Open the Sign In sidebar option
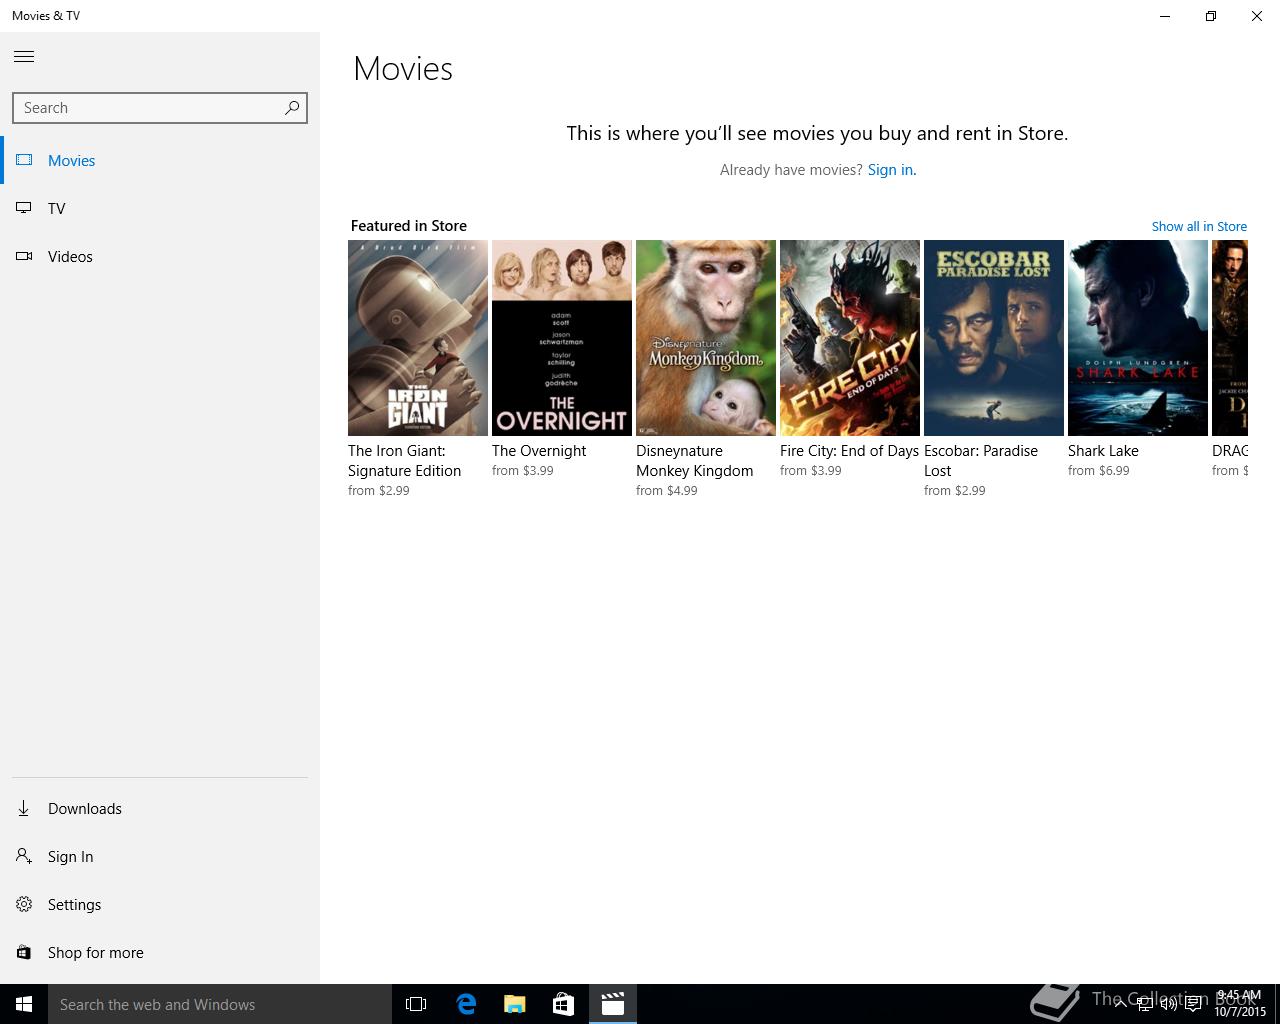 pos(70,856)
